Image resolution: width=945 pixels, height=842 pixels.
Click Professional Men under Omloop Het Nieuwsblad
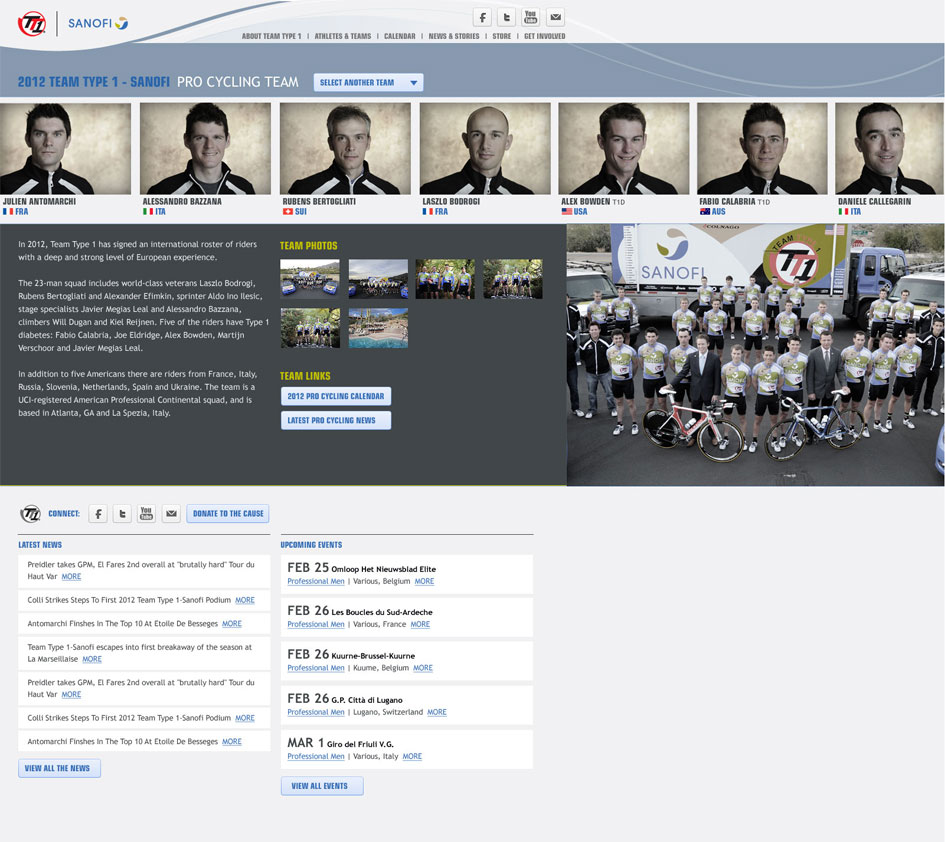pos(316,582)
